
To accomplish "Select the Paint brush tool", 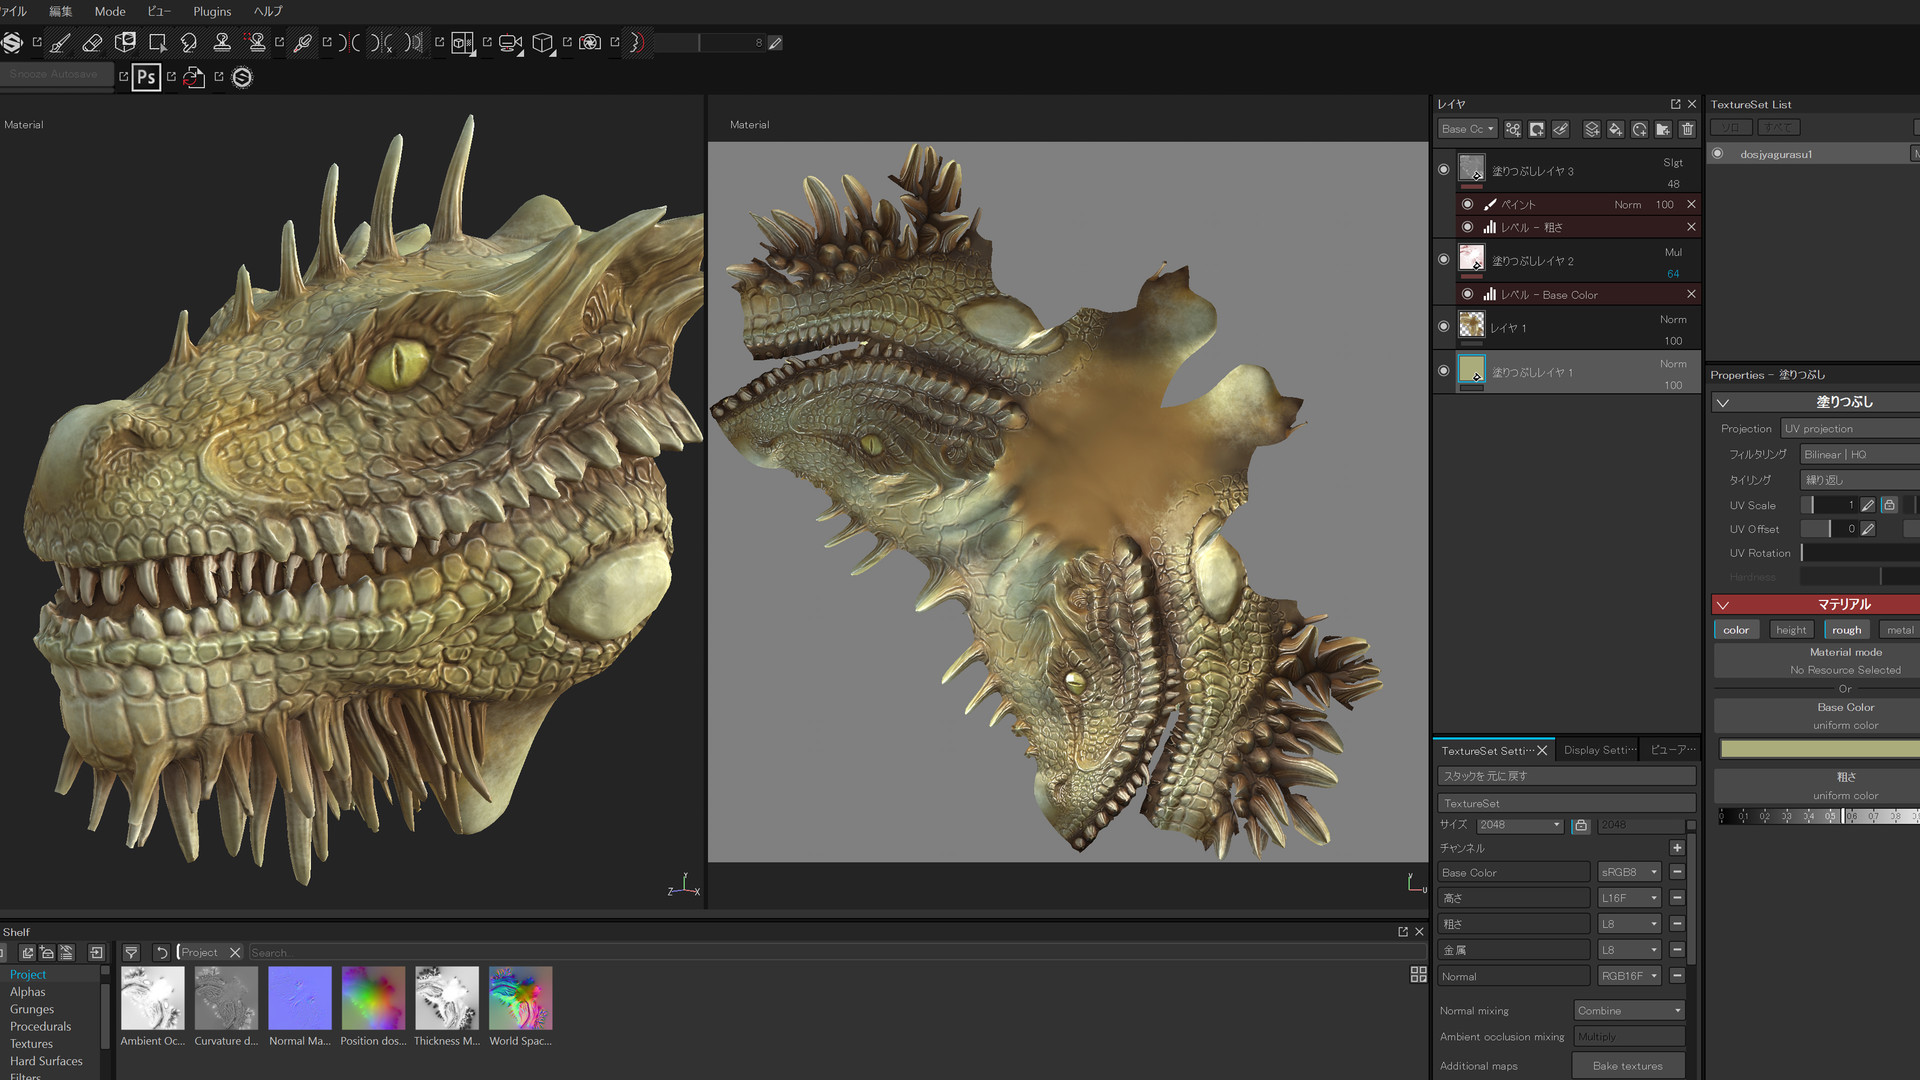I will point(60,43).
